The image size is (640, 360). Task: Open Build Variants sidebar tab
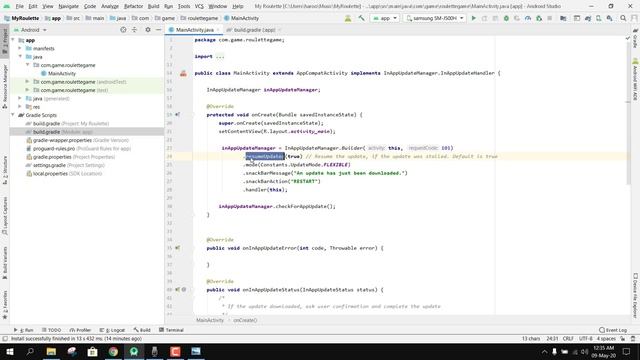click(x=5, y=263)
